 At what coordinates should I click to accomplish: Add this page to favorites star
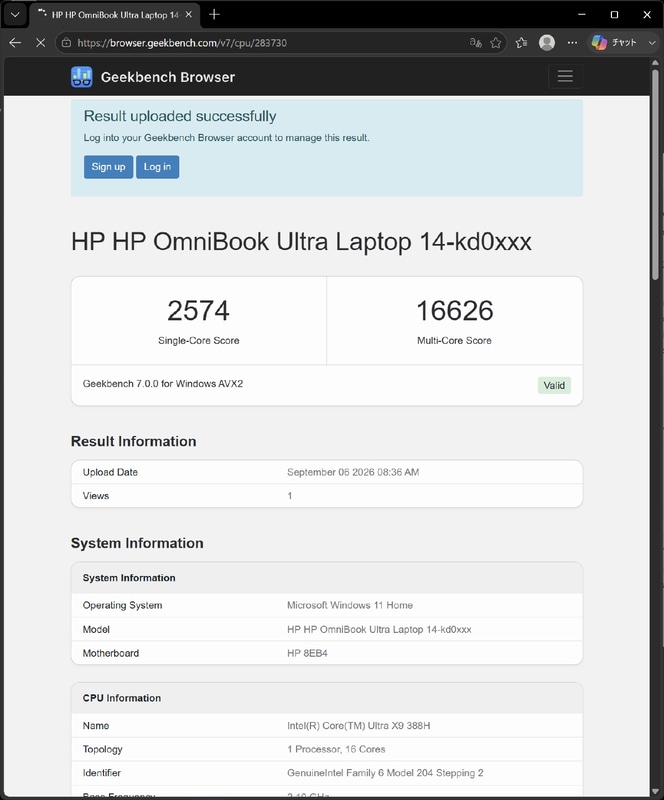(496, 43)
